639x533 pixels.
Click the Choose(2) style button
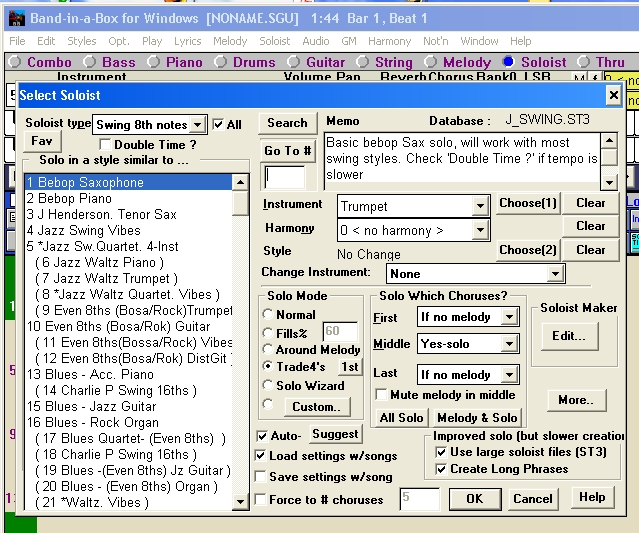click(x=528, y=250)
